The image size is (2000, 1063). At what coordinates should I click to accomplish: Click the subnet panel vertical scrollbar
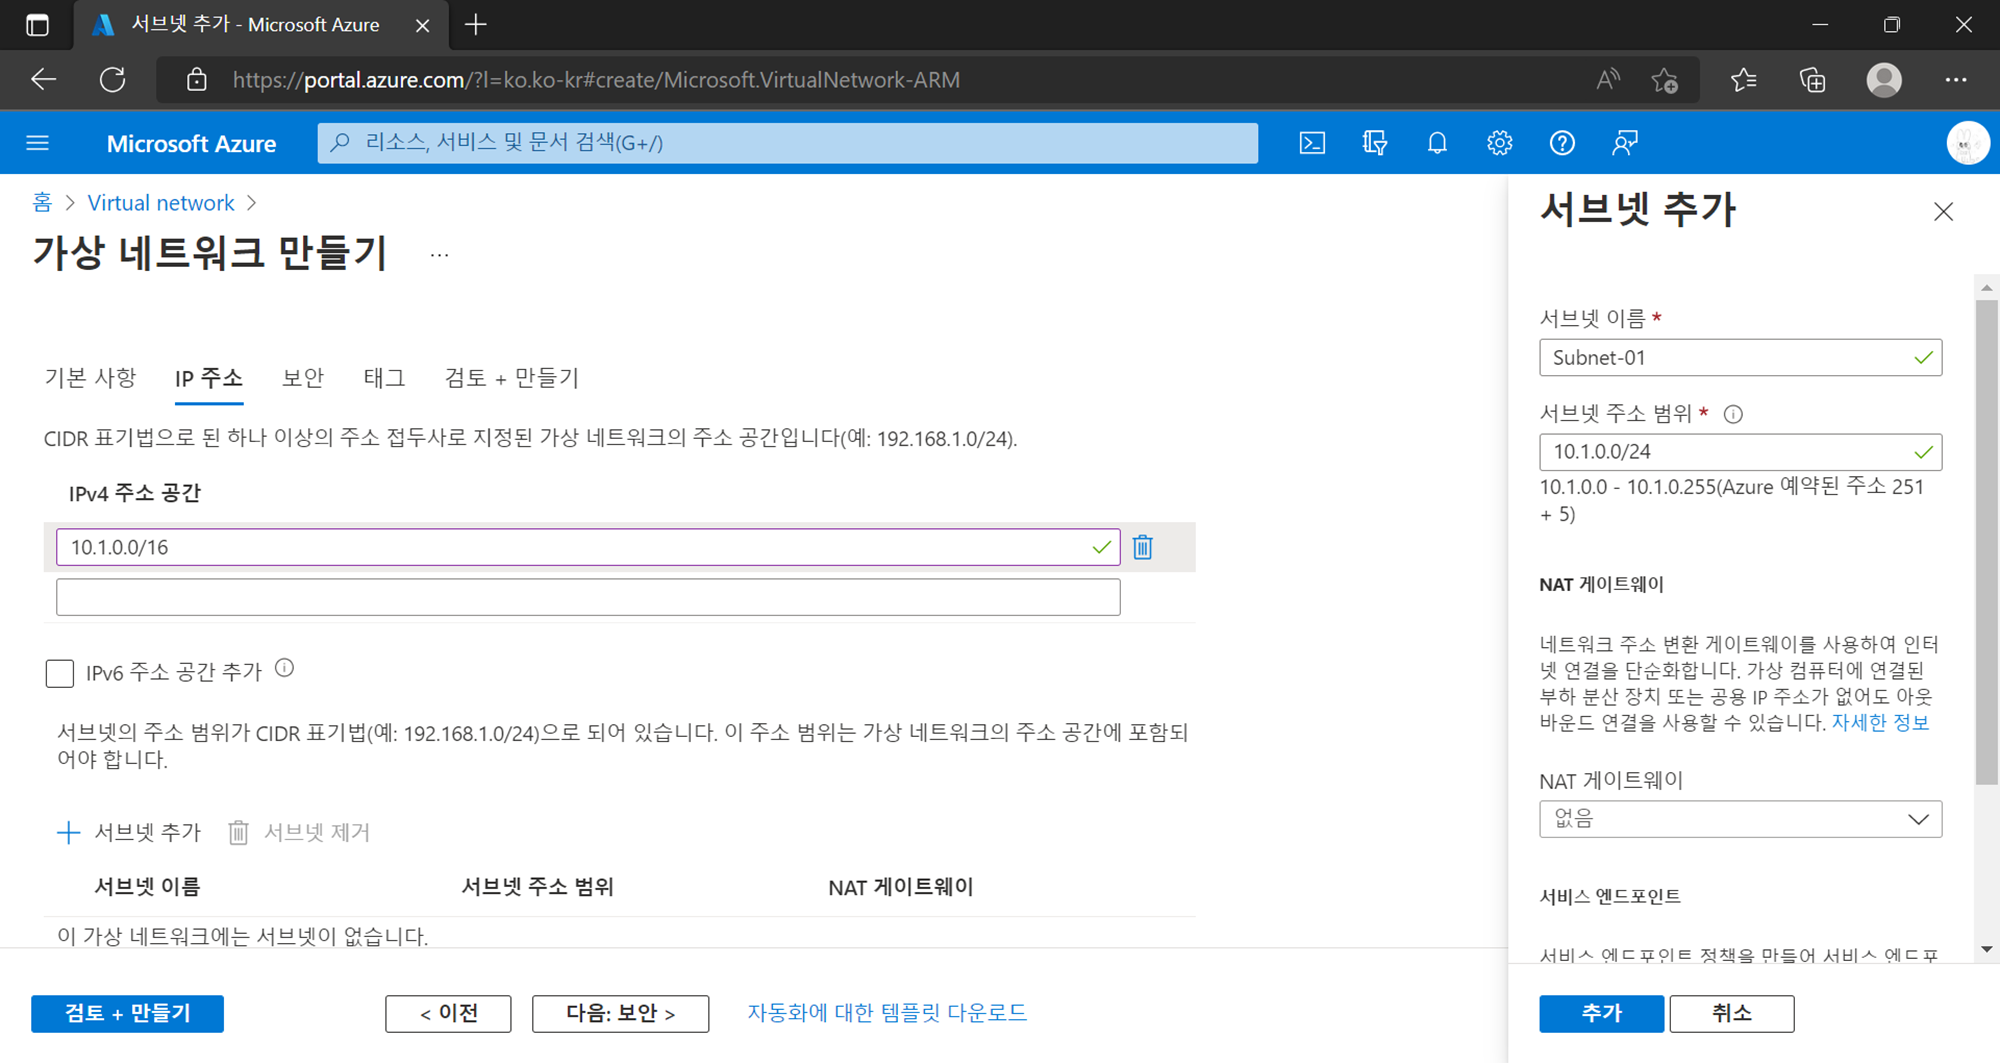point(1986,542)
